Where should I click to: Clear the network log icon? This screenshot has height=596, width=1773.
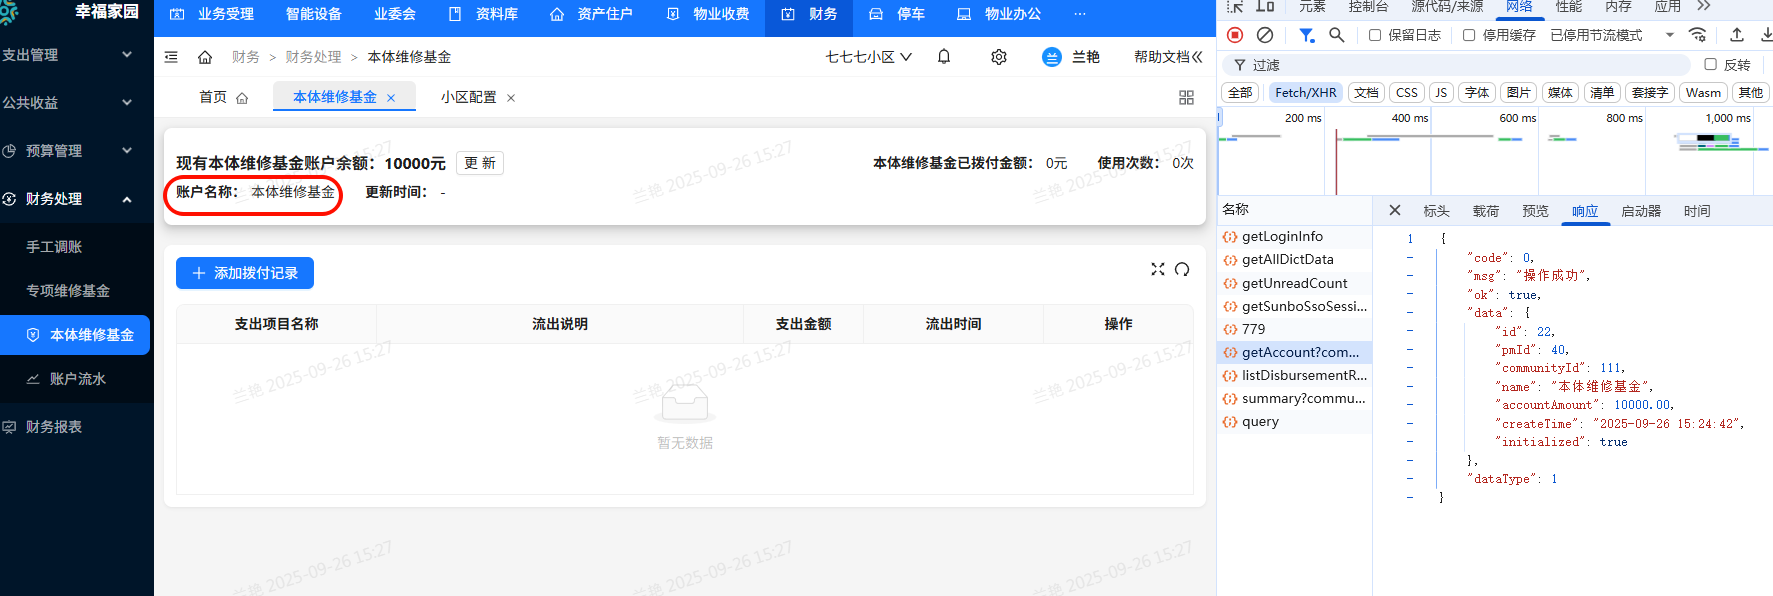1265,35
